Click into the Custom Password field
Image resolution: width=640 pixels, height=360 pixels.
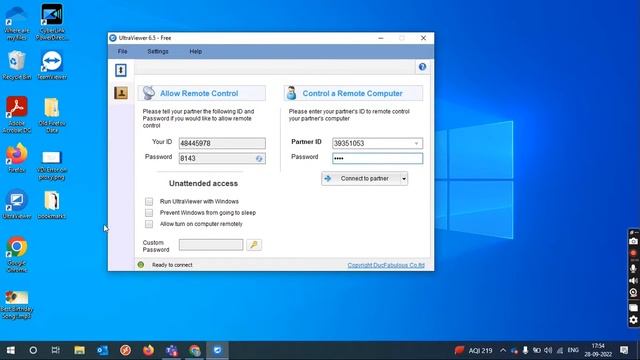coord(211,245)
